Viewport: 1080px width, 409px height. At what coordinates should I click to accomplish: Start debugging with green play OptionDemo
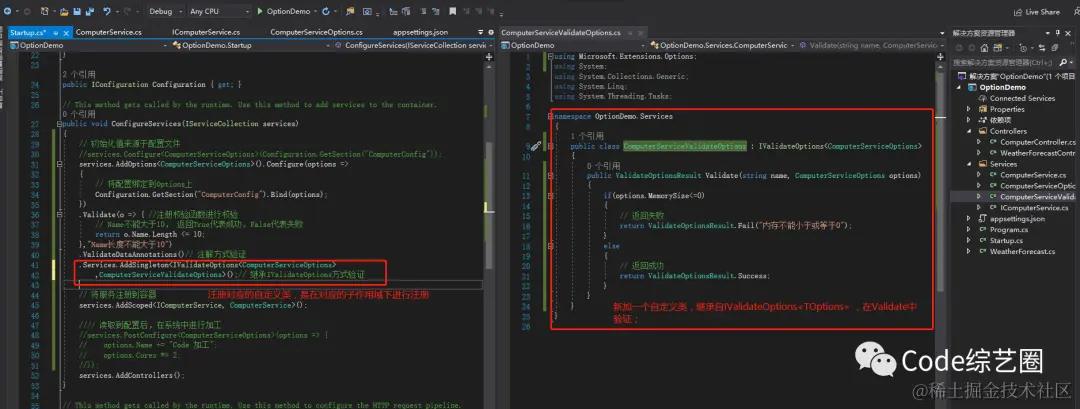point(283,12)
